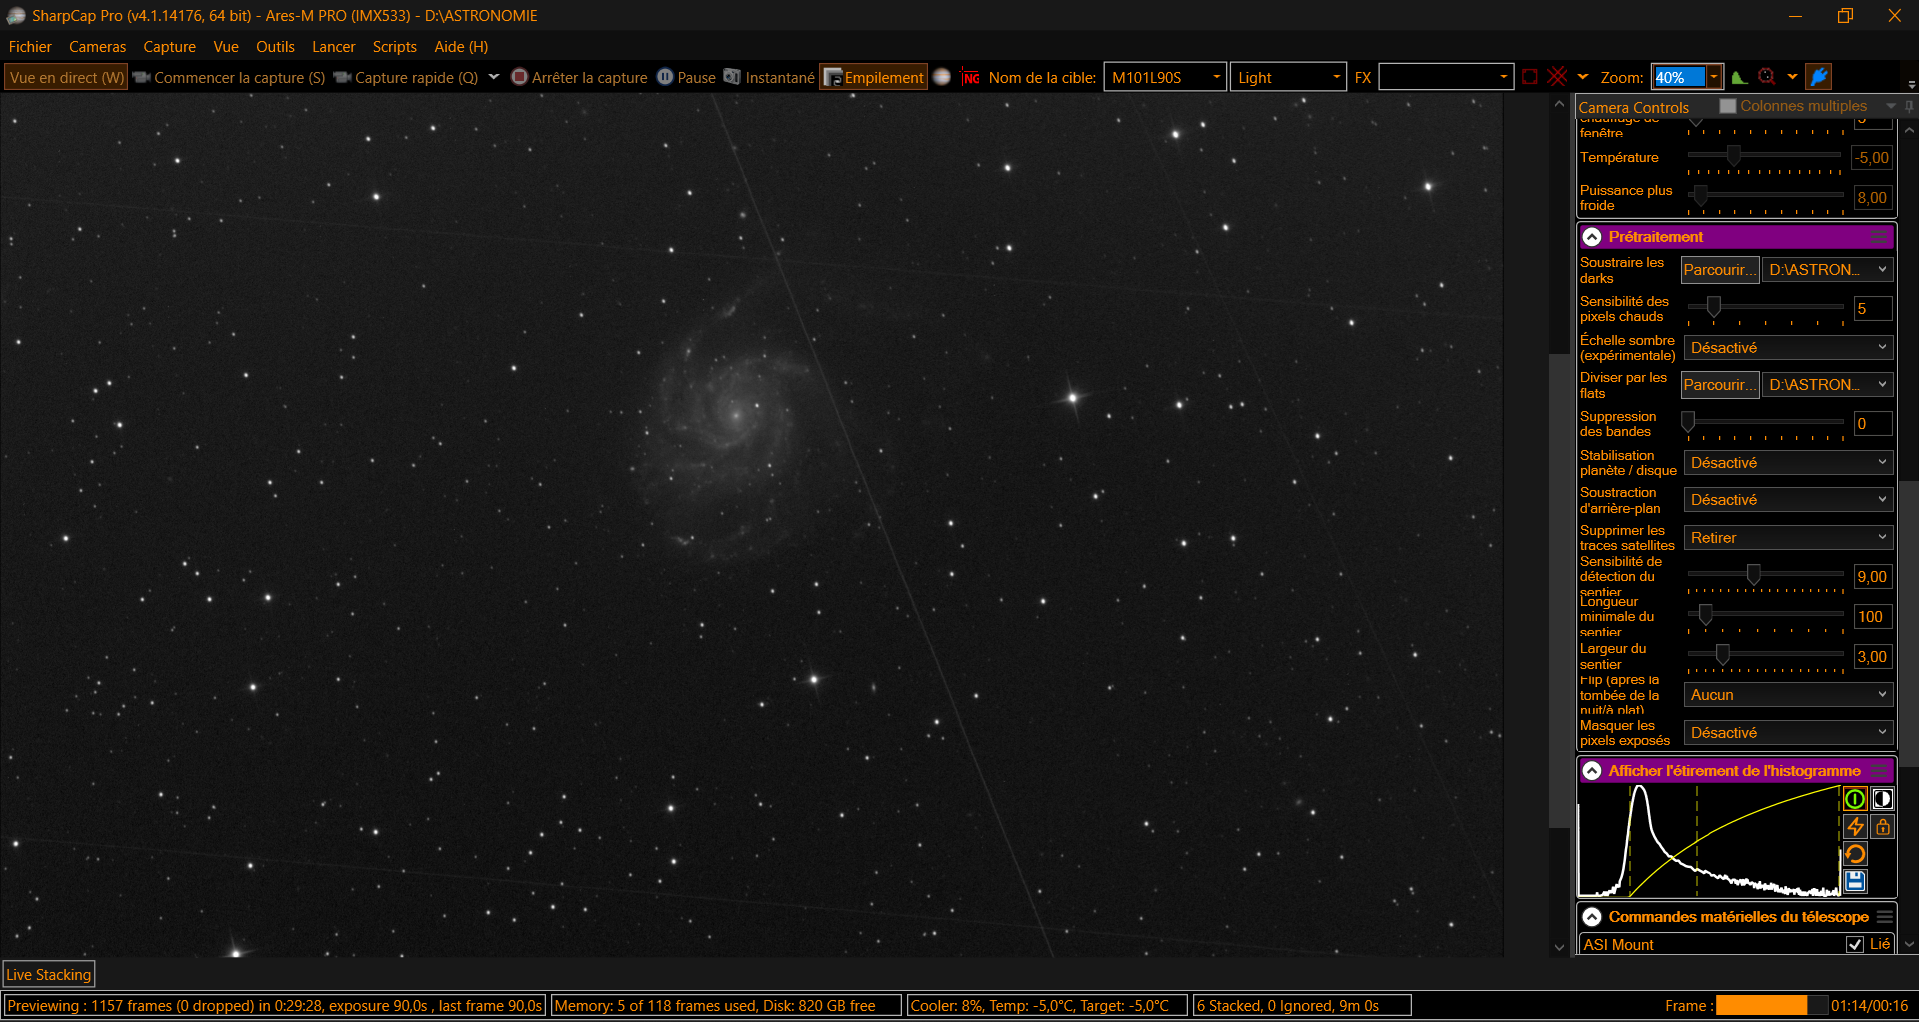Open the Flip dropdown set to Aucun
Image resolution: width=1919 pixels, height=1022 pixels.
tap(1788, 695)
